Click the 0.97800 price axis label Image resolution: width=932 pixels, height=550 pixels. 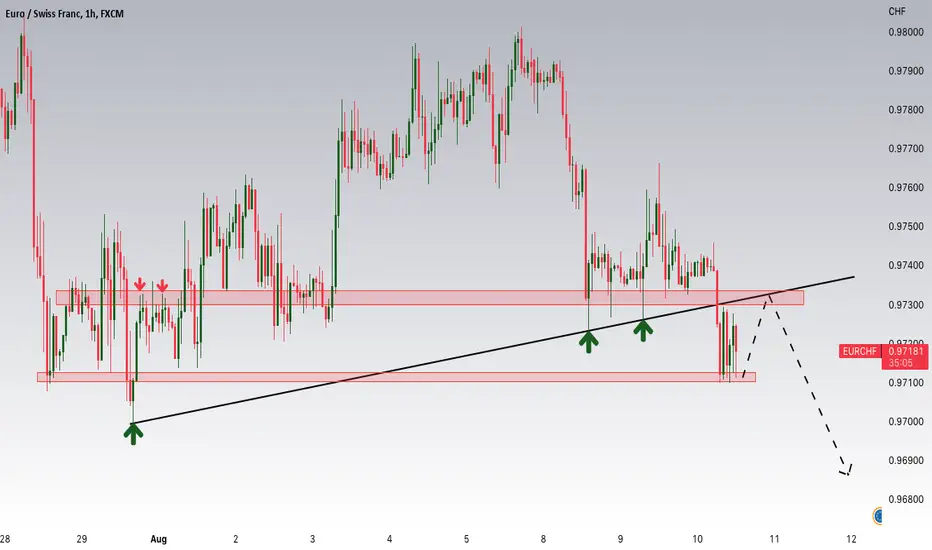coord(906,110)
